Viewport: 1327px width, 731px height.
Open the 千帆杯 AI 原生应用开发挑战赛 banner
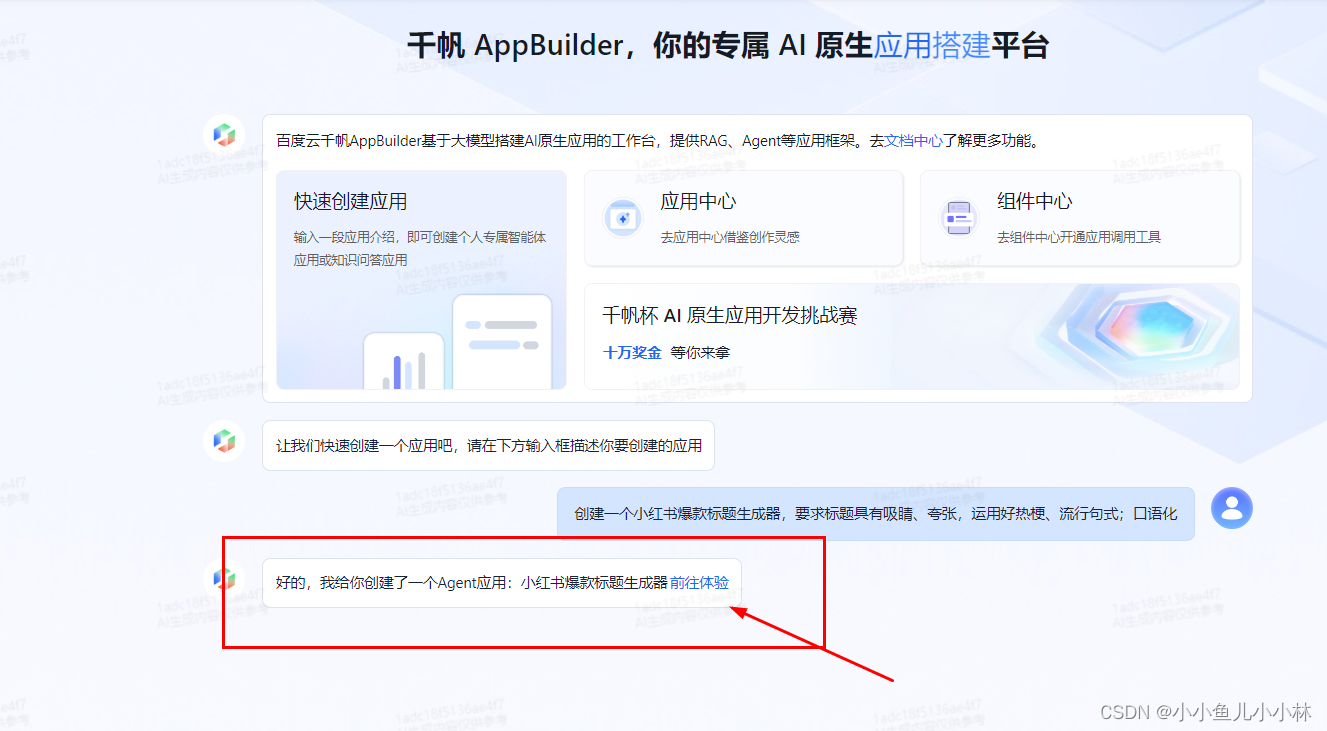912,336
